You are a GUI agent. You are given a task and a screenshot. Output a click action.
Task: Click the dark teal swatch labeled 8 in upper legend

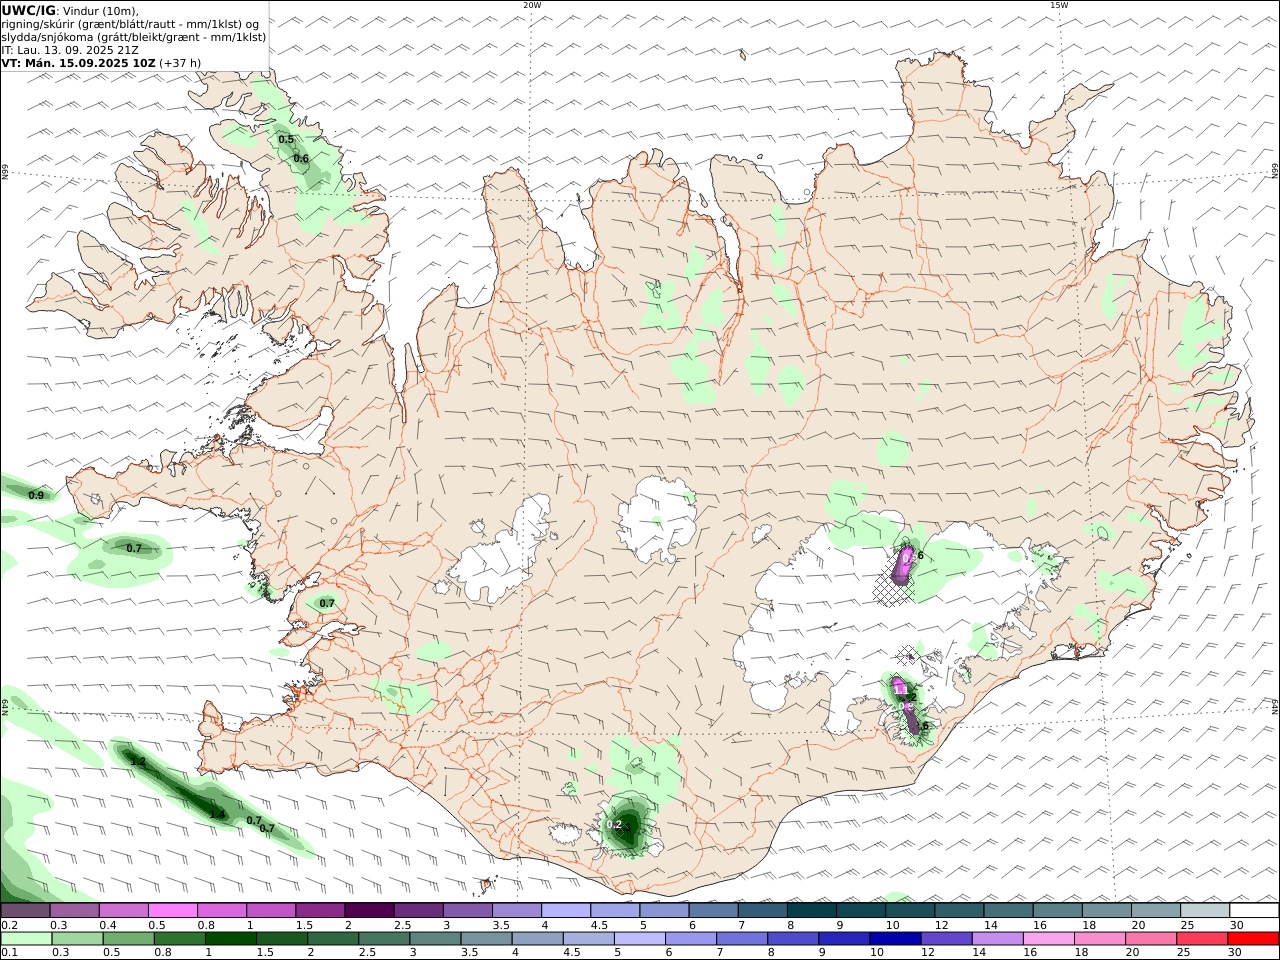(x=810, y=910)
